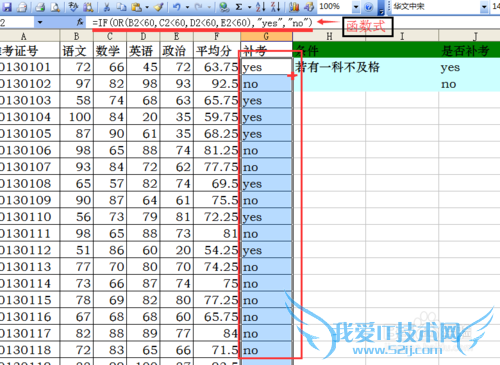Select column B header

pos(77,36)
